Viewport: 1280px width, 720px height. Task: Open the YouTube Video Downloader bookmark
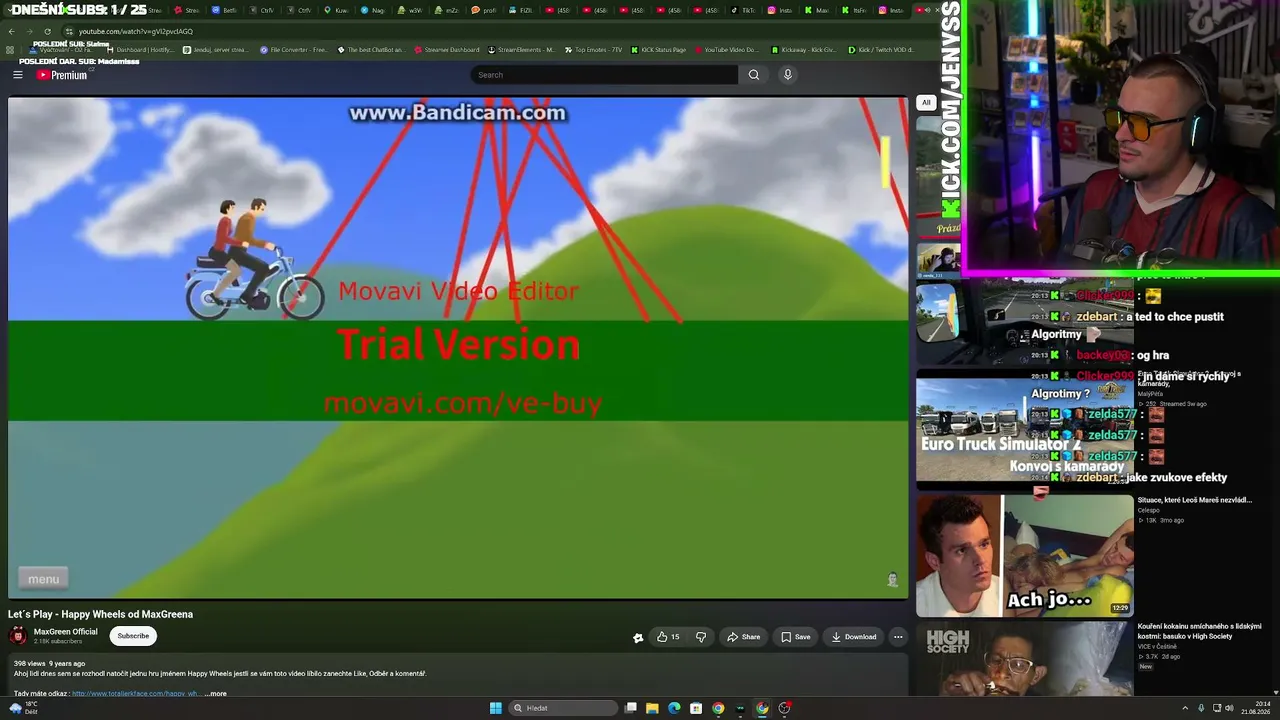coord(726,50)
